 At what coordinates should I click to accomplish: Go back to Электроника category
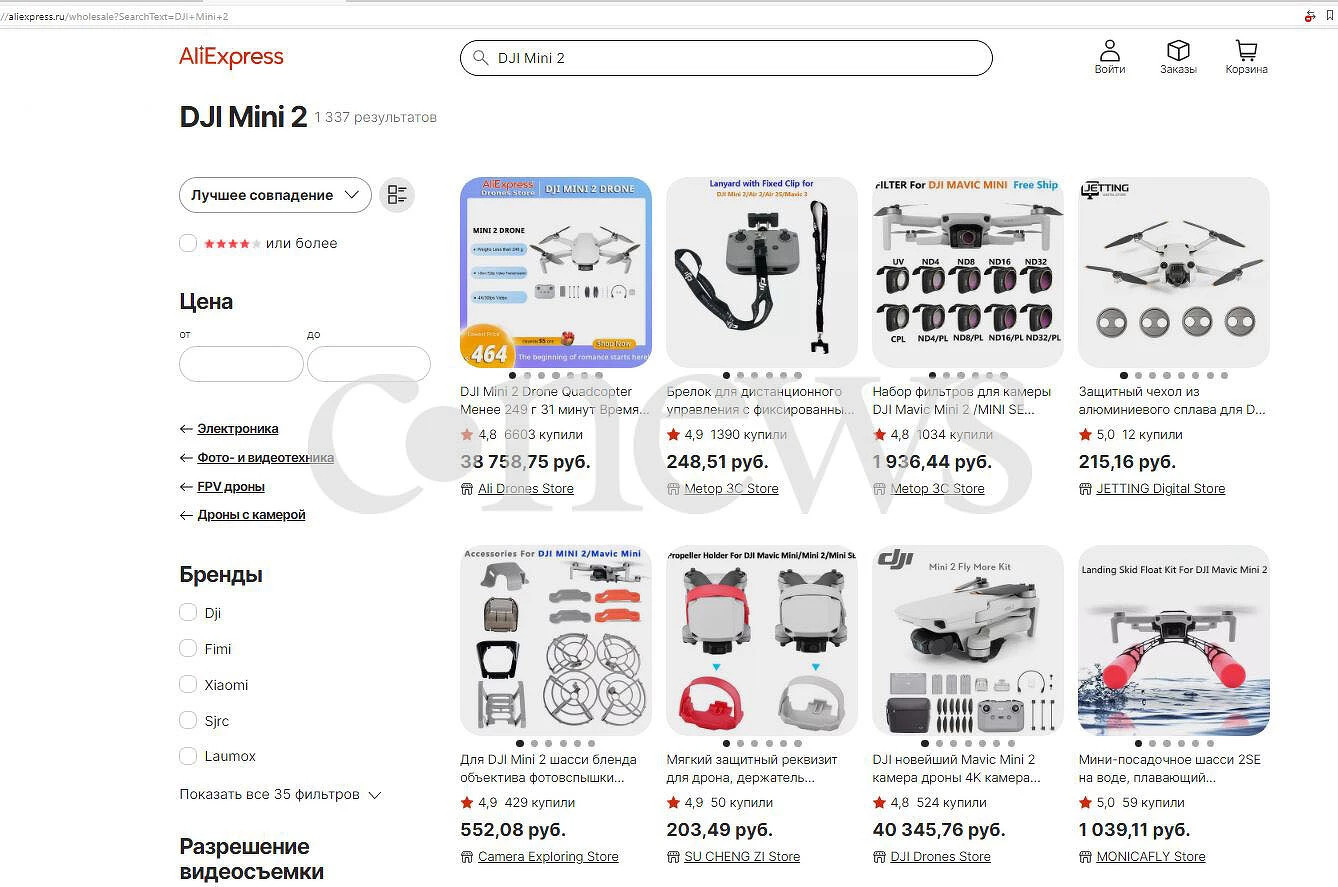(x=238, y=428)
